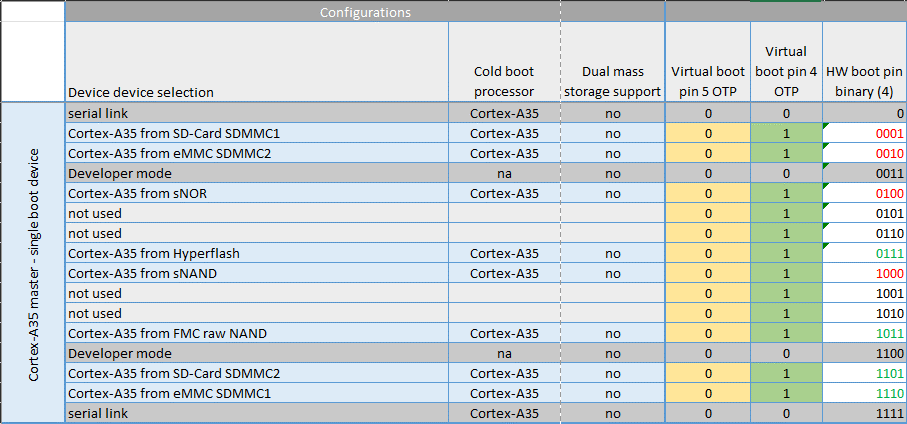Select 'serial link' cell in binary 0 row
The image size is (907, 424).
(257, 113)
